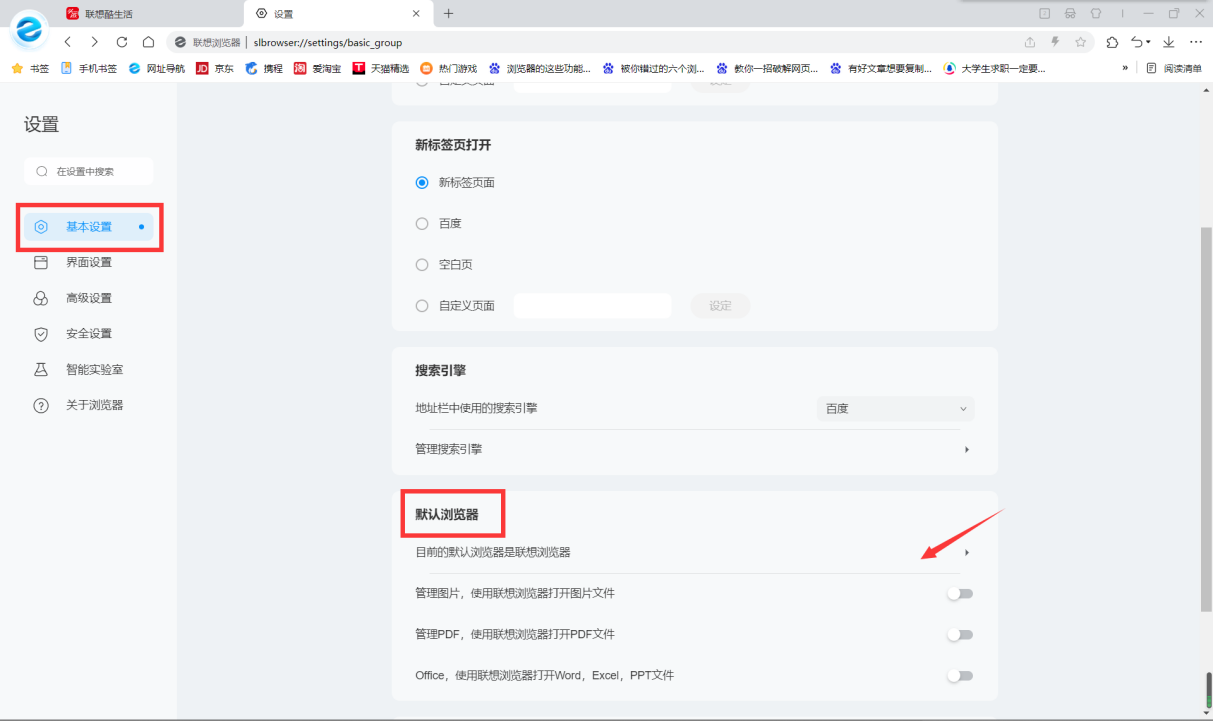The image size is (1213, 721).
Task: Open the 书签 bookmarks star
Action: 30,69
